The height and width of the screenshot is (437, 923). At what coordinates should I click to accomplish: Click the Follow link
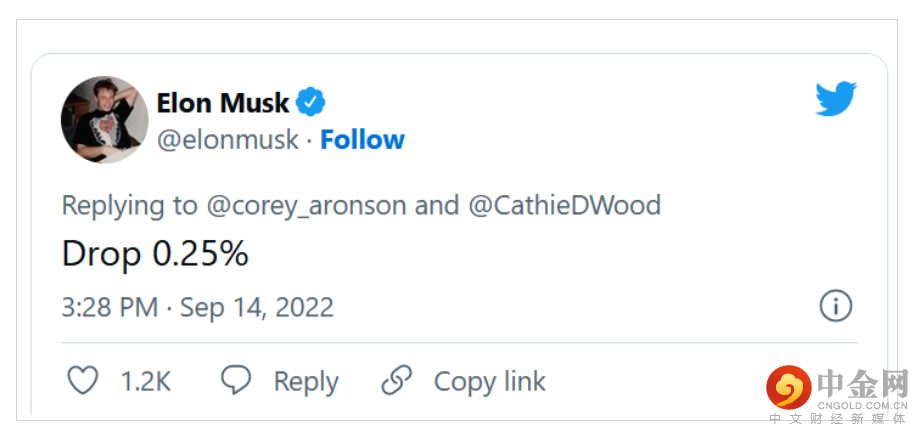point(362,140)
